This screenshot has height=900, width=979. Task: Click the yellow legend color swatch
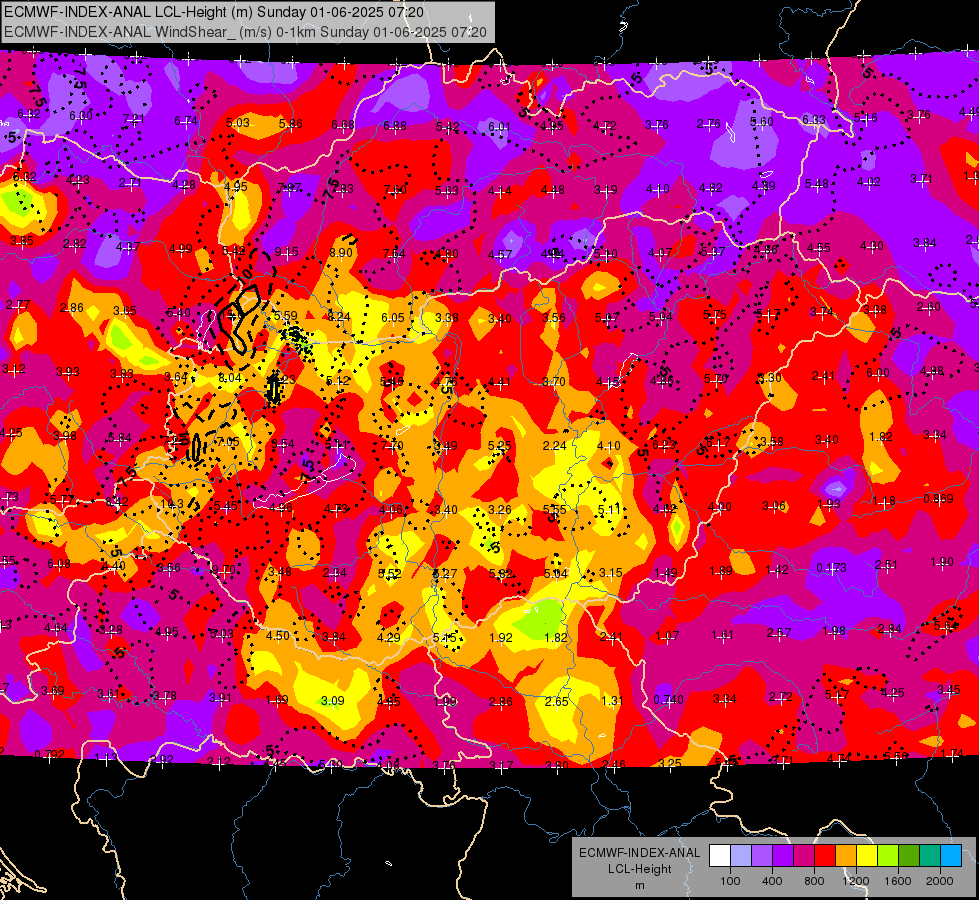tap(867, 855)
